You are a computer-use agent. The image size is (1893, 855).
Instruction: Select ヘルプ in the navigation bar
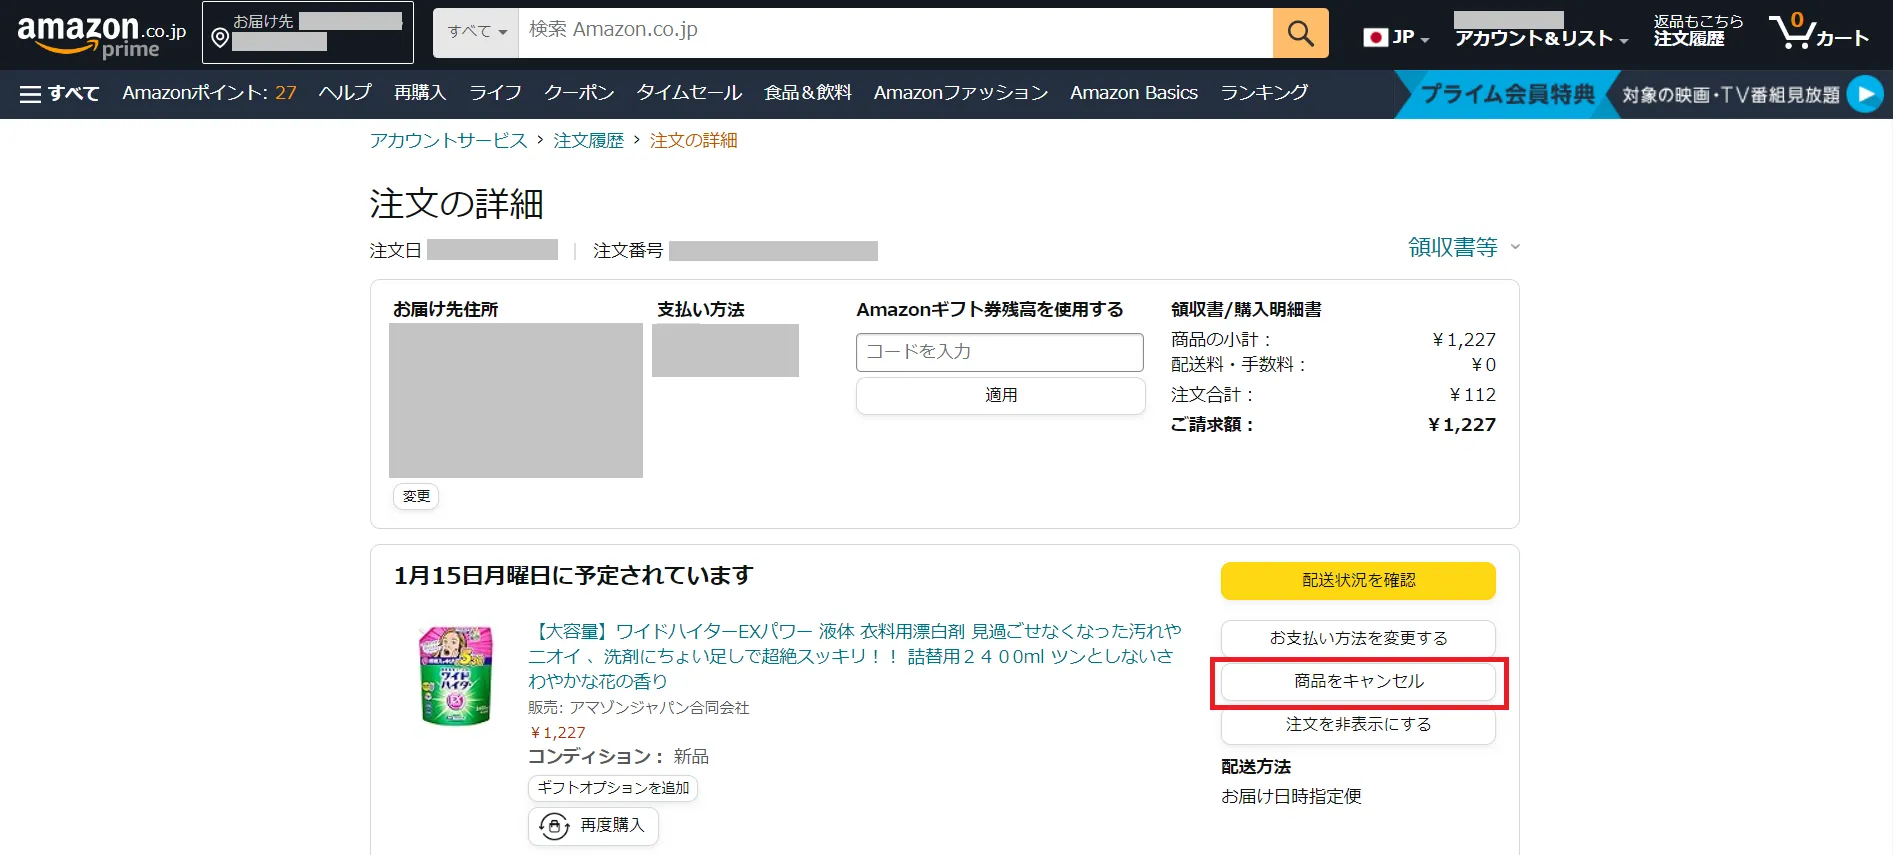345,93
